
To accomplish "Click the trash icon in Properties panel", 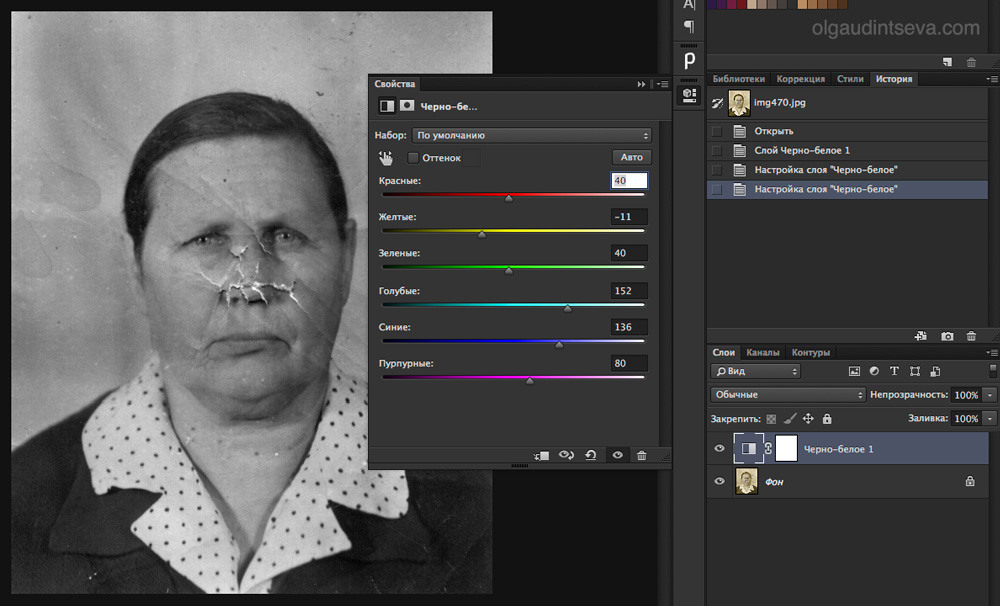I will coord(642,455).
